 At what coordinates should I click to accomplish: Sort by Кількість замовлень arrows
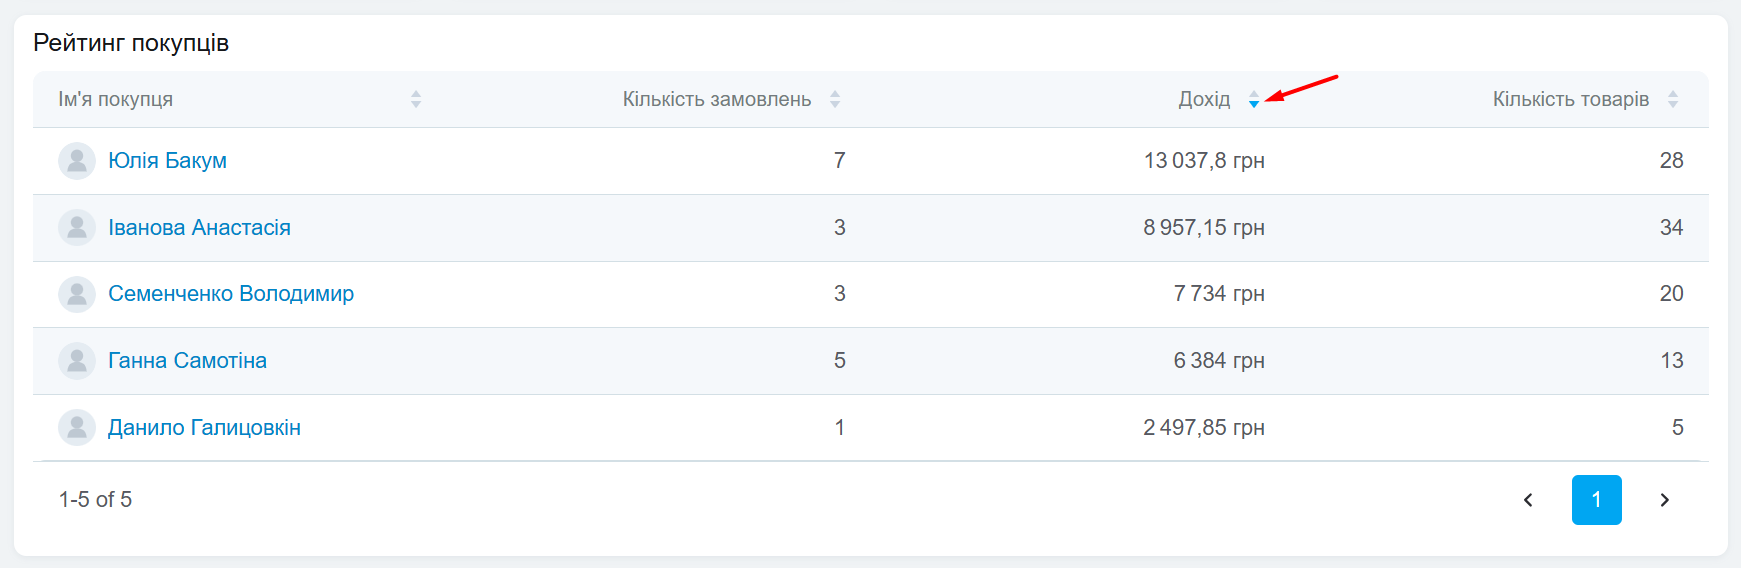coord(835,99)
